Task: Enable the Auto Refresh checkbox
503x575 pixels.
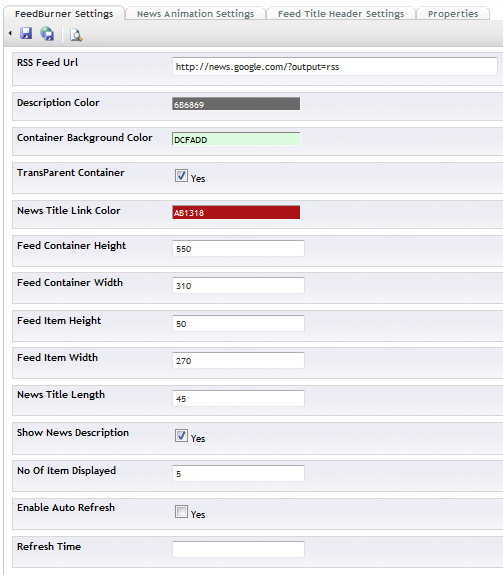Action: [x=181, y=512]
